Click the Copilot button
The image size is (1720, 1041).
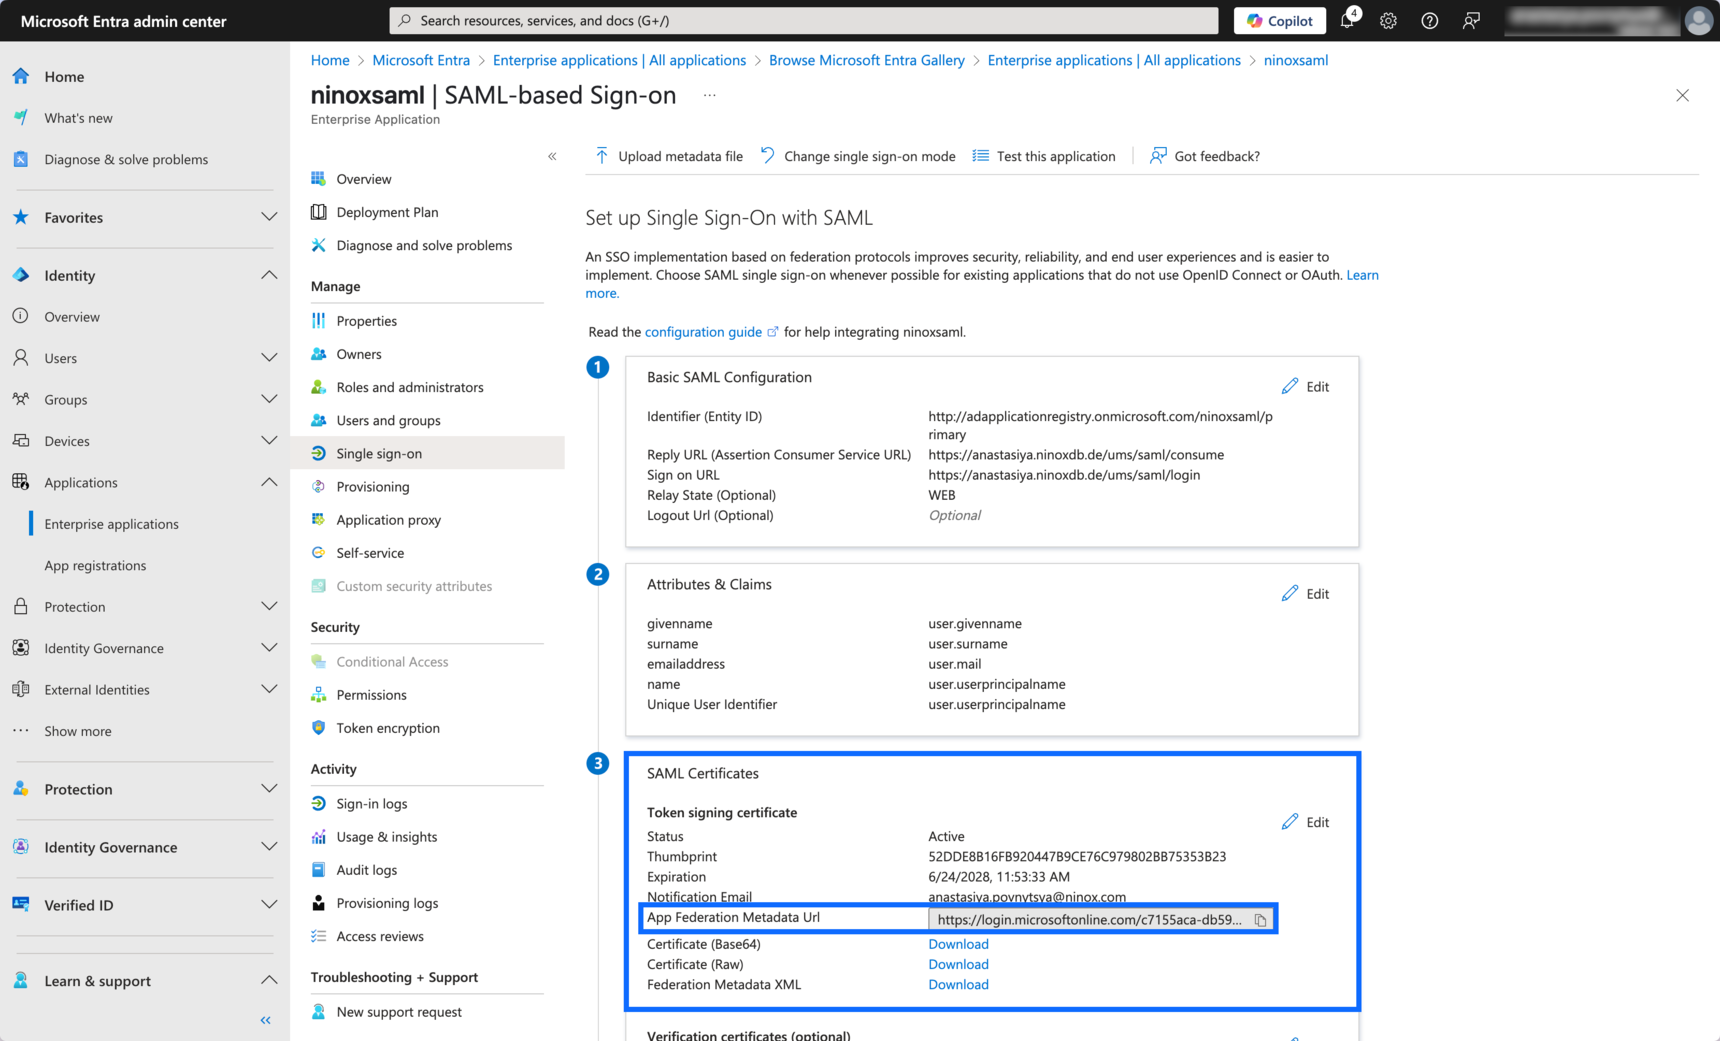click(1279, 21)
